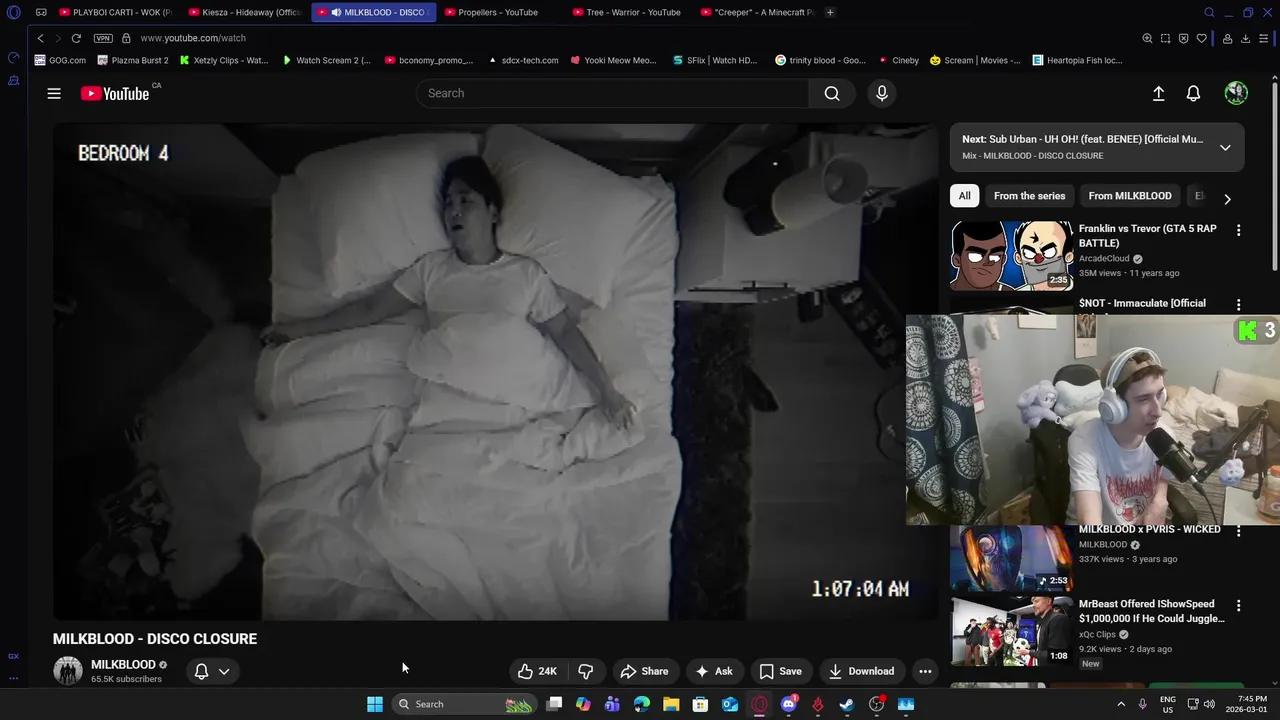Open taskbar volume control
The height and width of the screenshot is (720, 1280).
[x=1209, y=704]
